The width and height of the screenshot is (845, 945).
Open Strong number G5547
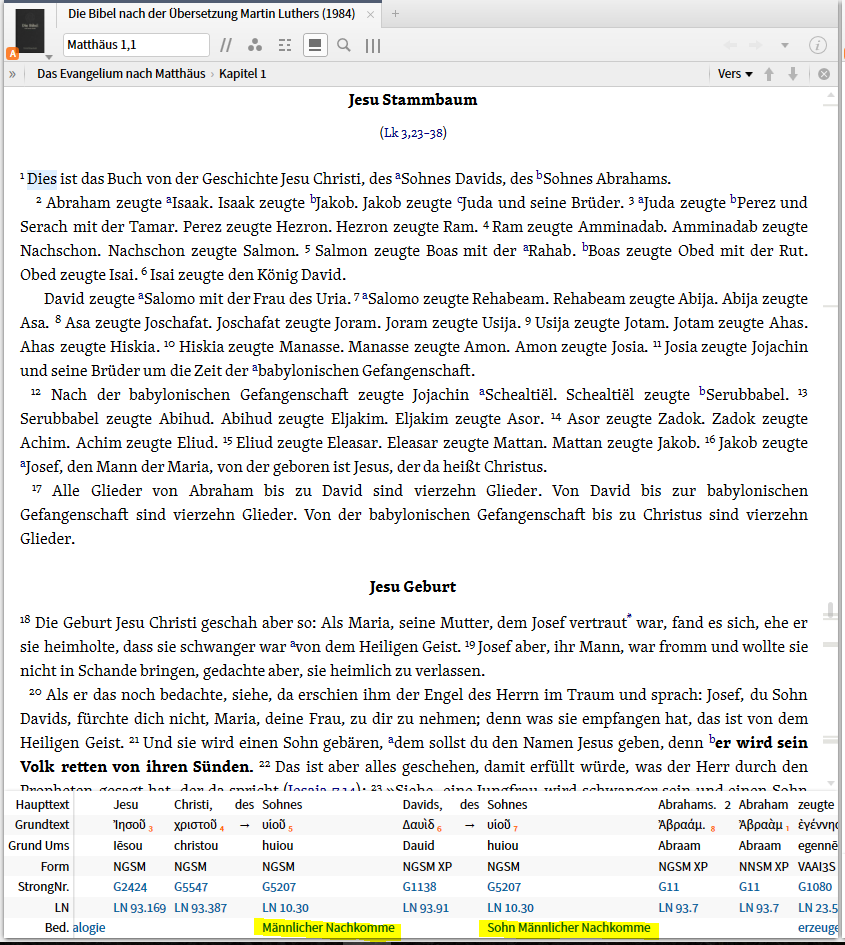(190, 887)
